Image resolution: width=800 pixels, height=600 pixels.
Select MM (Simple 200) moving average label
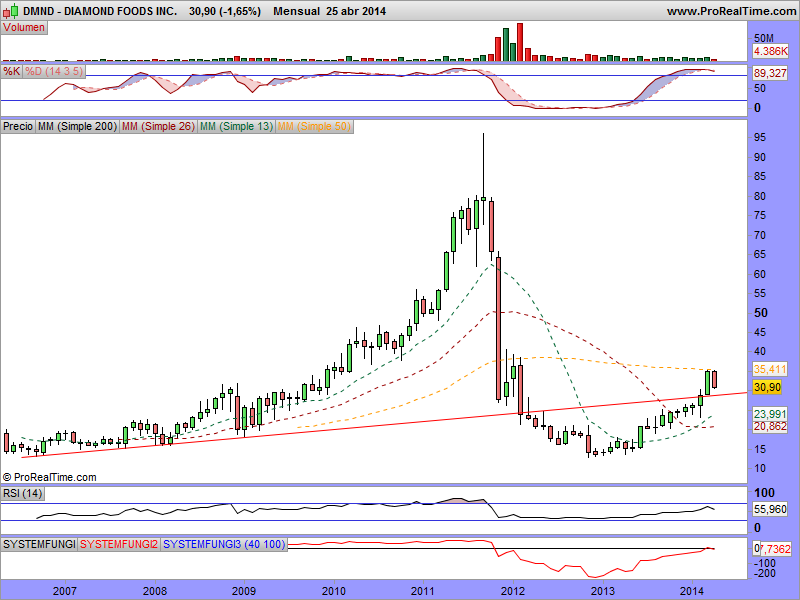(x=77, y=126)
